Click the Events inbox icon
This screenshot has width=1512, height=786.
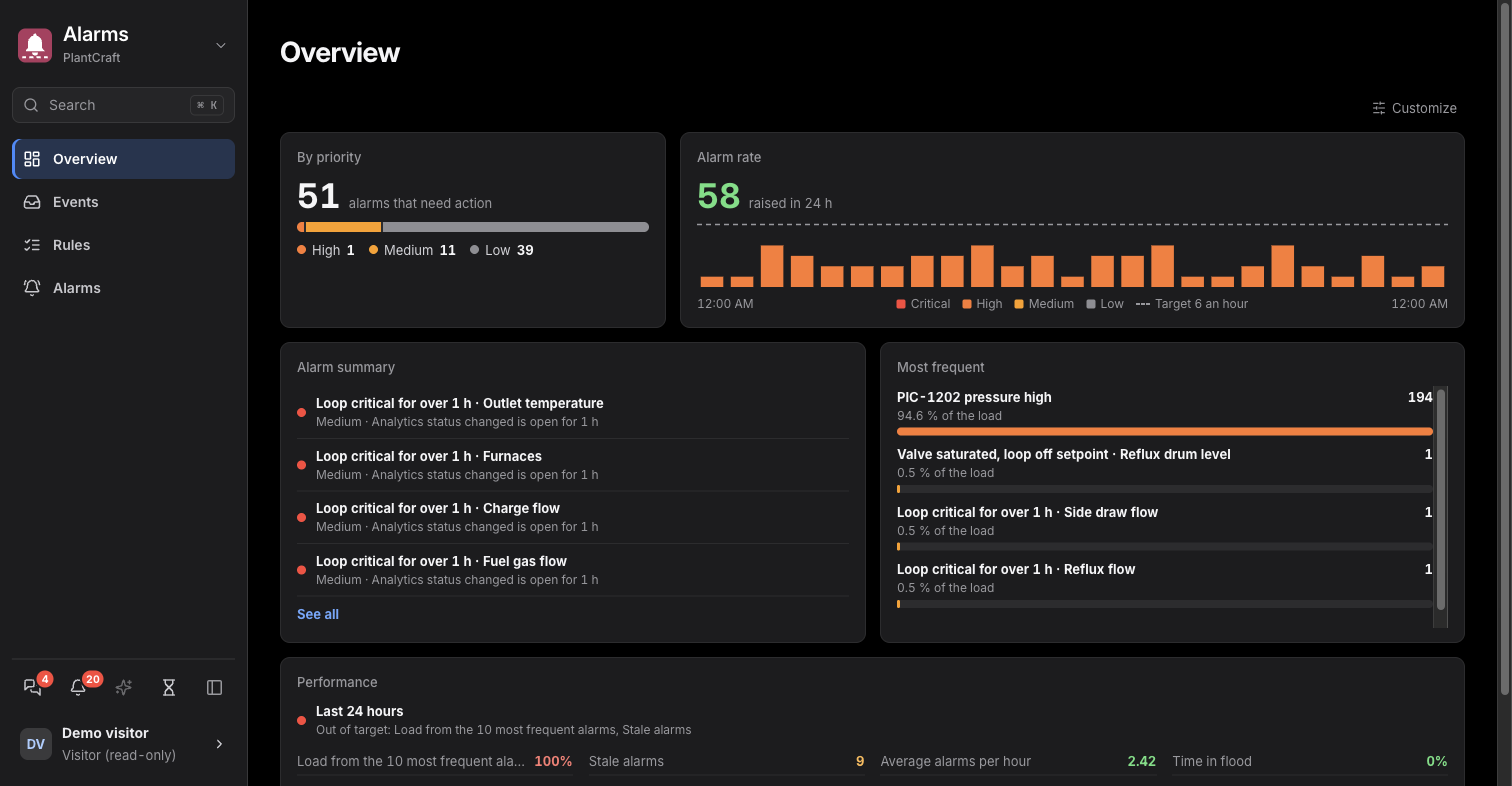[x=32, y=202]
